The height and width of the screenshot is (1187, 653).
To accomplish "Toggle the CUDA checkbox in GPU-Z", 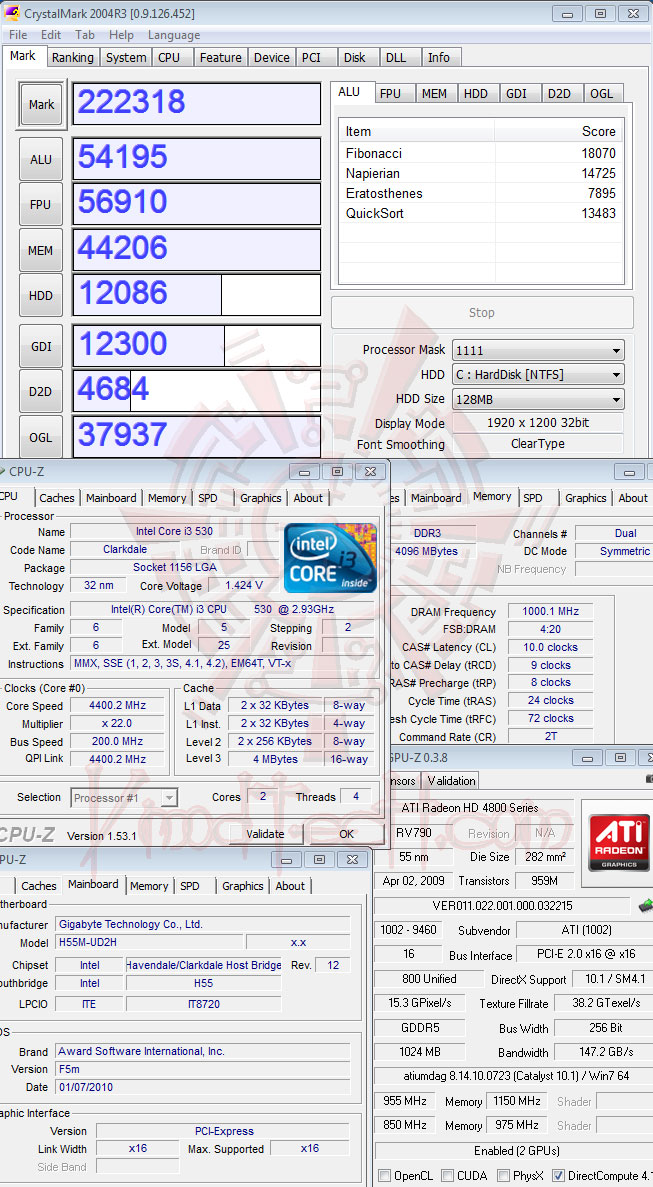I will (x=446, y=1176).
